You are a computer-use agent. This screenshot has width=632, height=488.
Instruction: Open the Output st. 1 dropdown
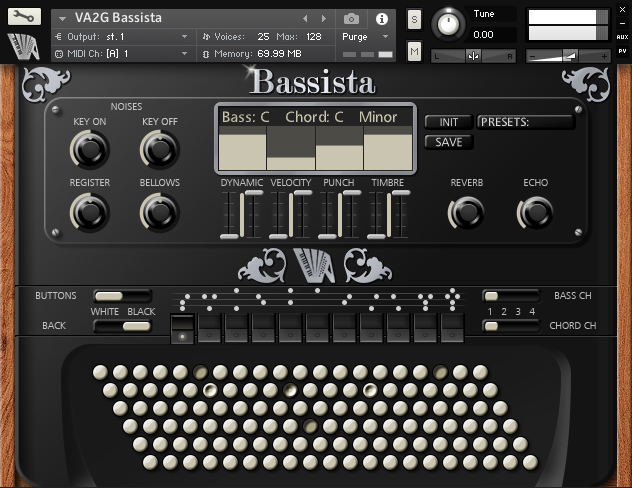click(120, 36)
